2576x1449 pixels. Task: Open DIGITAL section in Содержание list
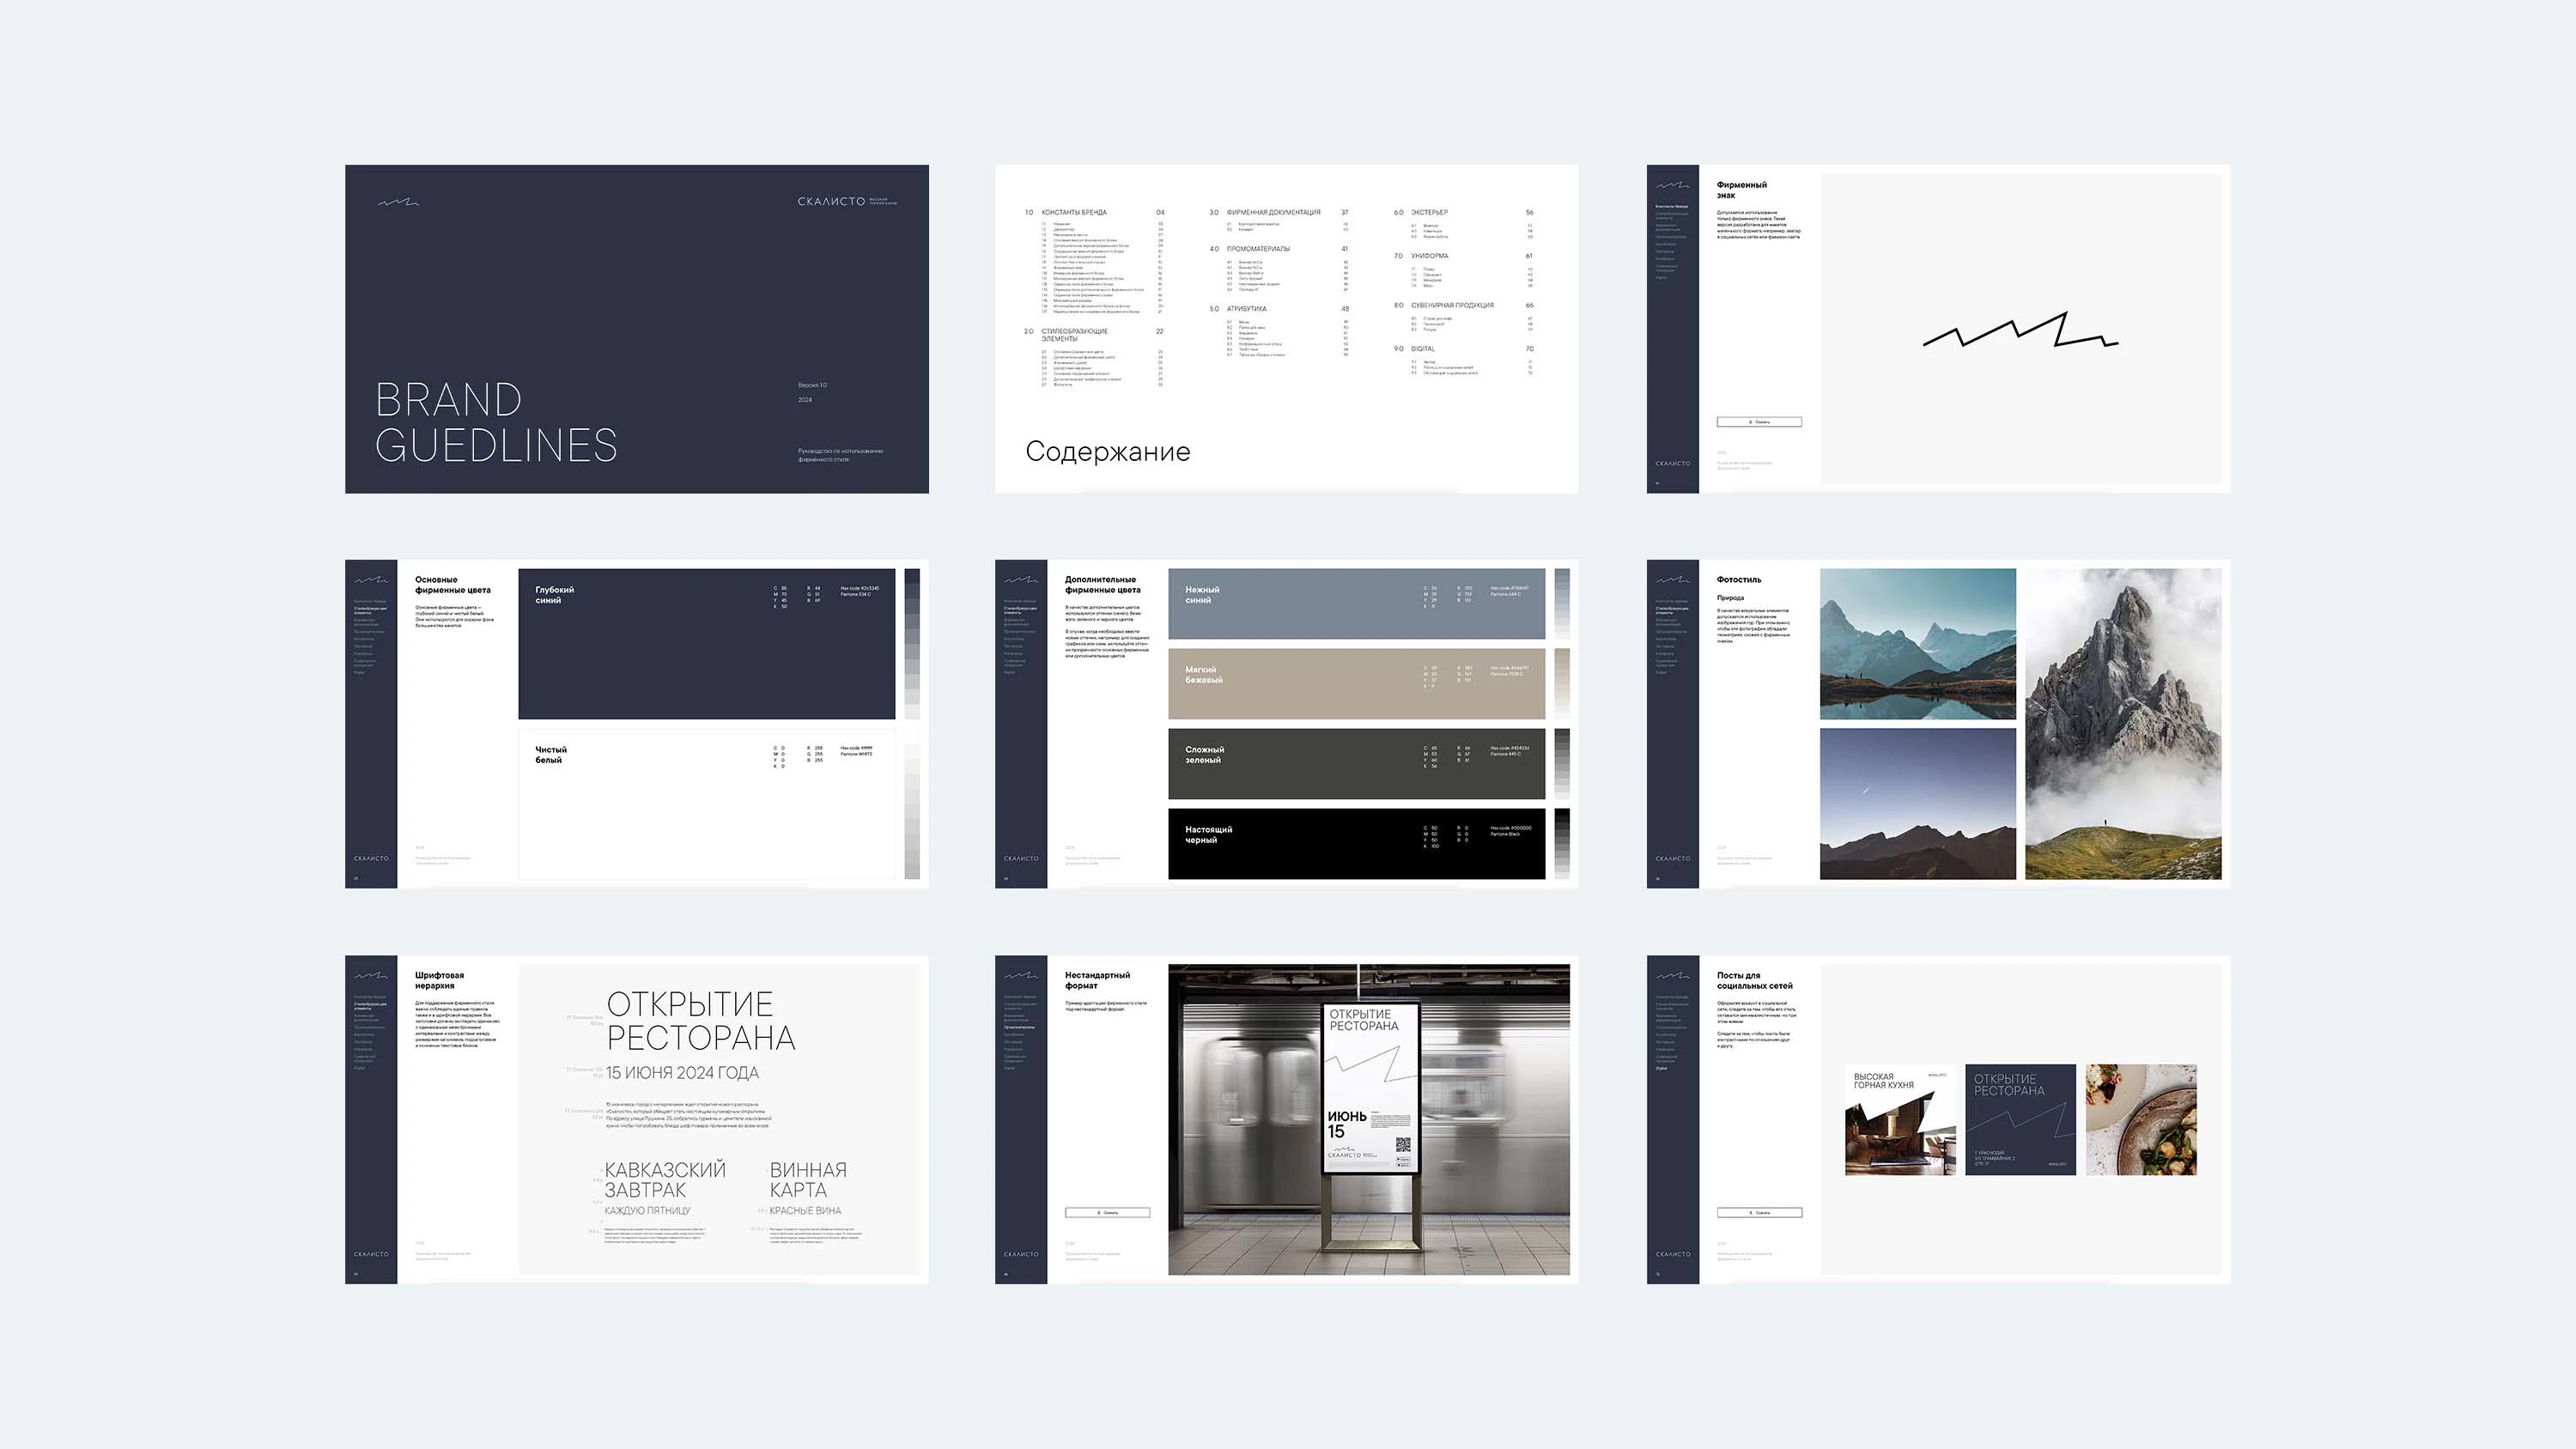(1422, 349)
